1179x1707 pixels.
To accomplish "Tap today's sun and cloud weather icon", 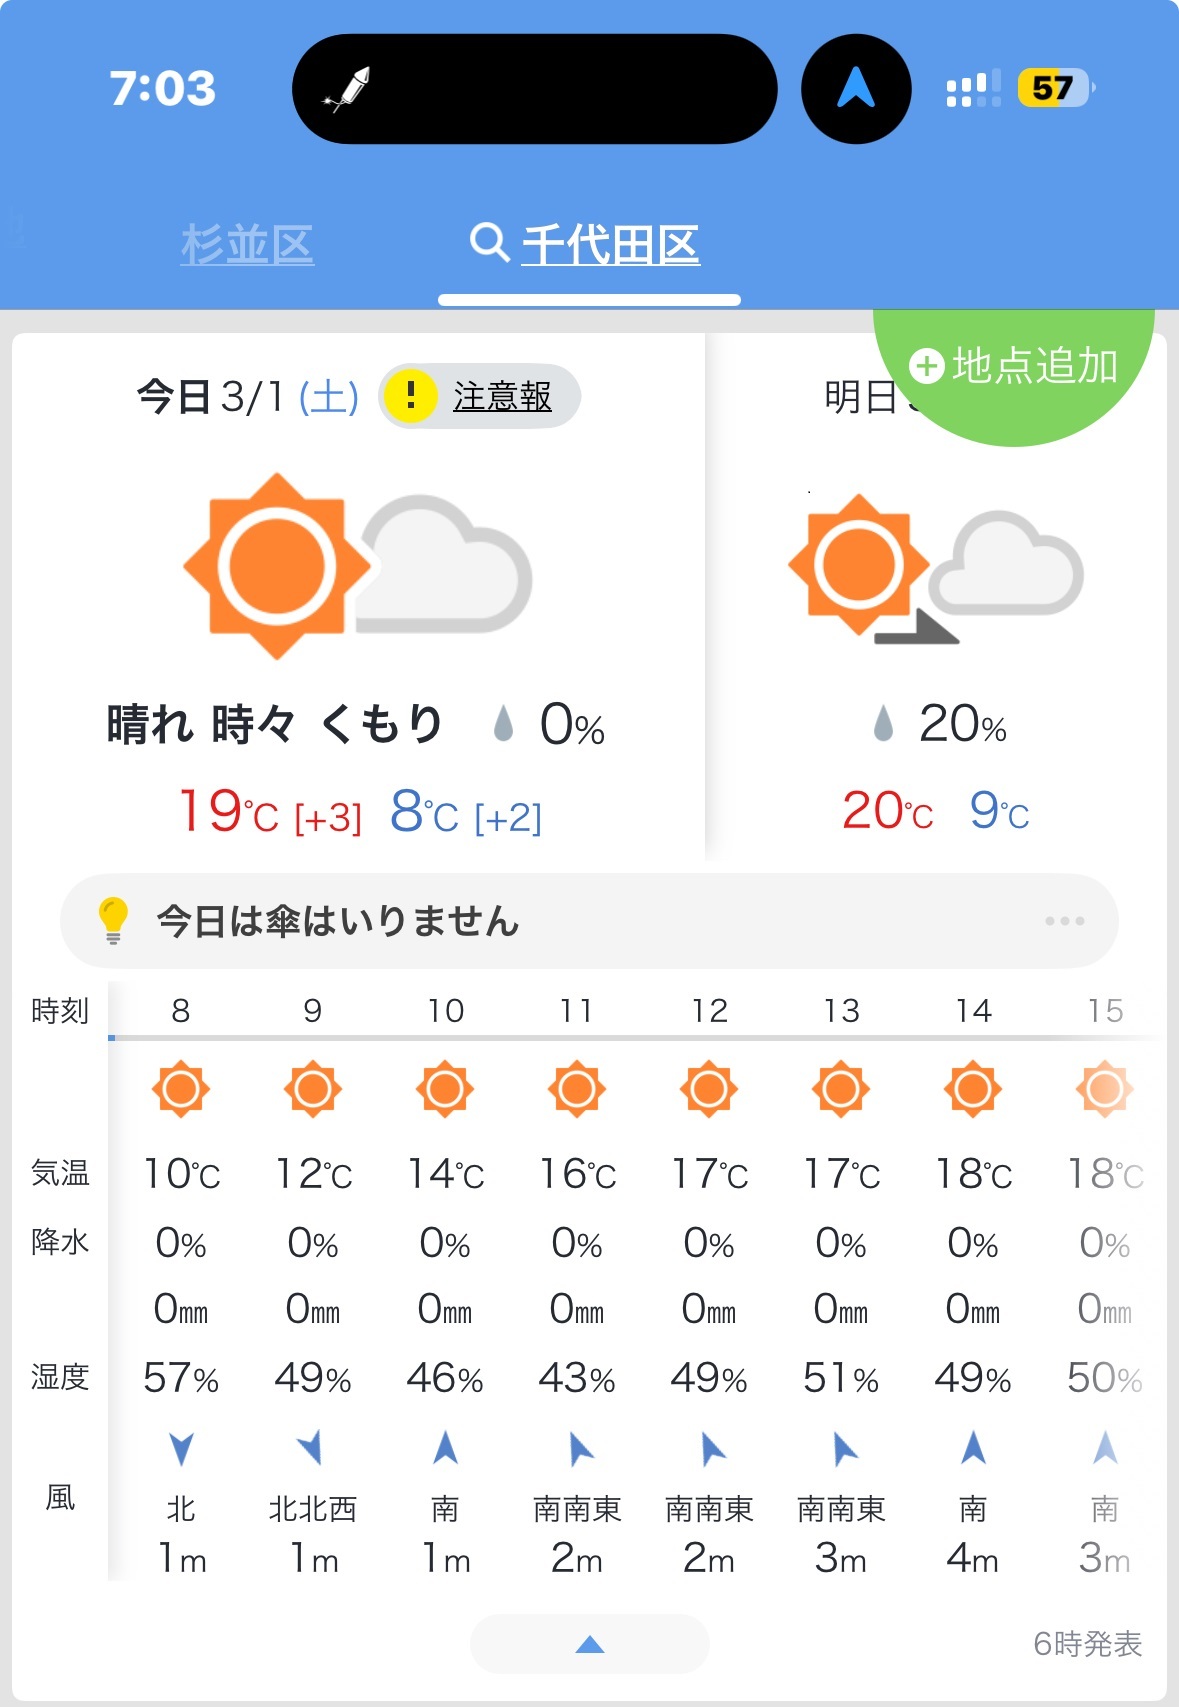I will click(357, 566).
